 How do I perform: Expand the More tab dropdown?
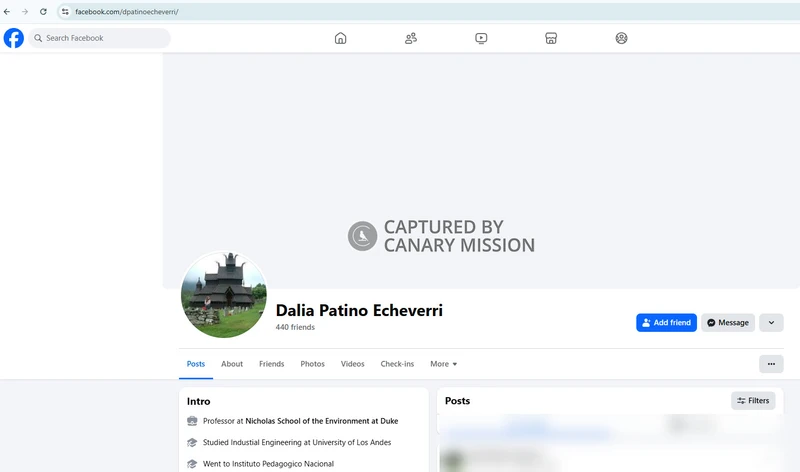tap(443, 364)
